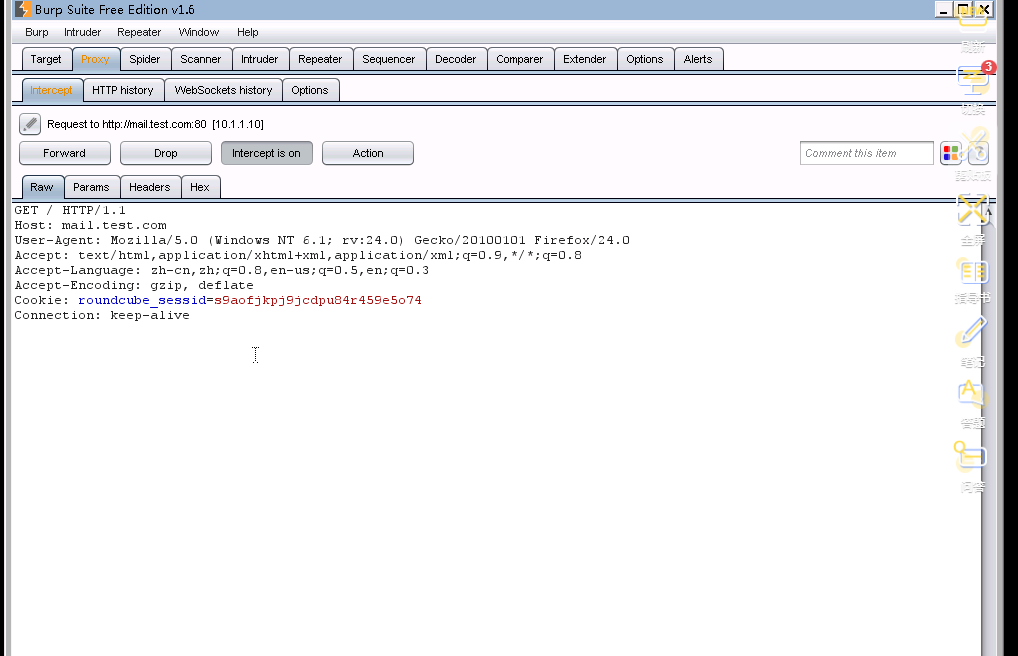Open the WebSockets history sub-tab
This screenshot has height=656, width=1018.
pyautogui.click(x=223, y=90)
